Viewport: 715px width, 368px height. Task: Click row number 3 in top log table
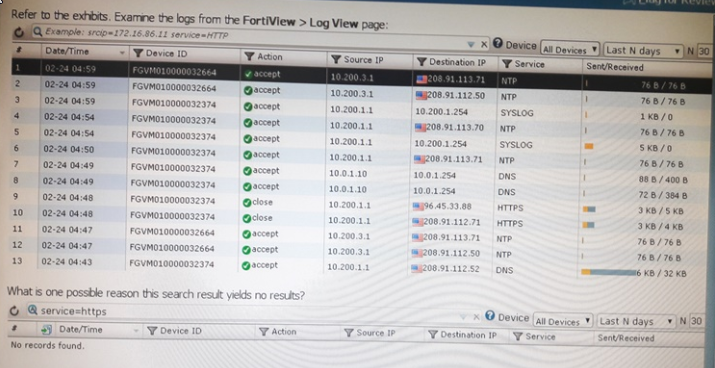17,99
